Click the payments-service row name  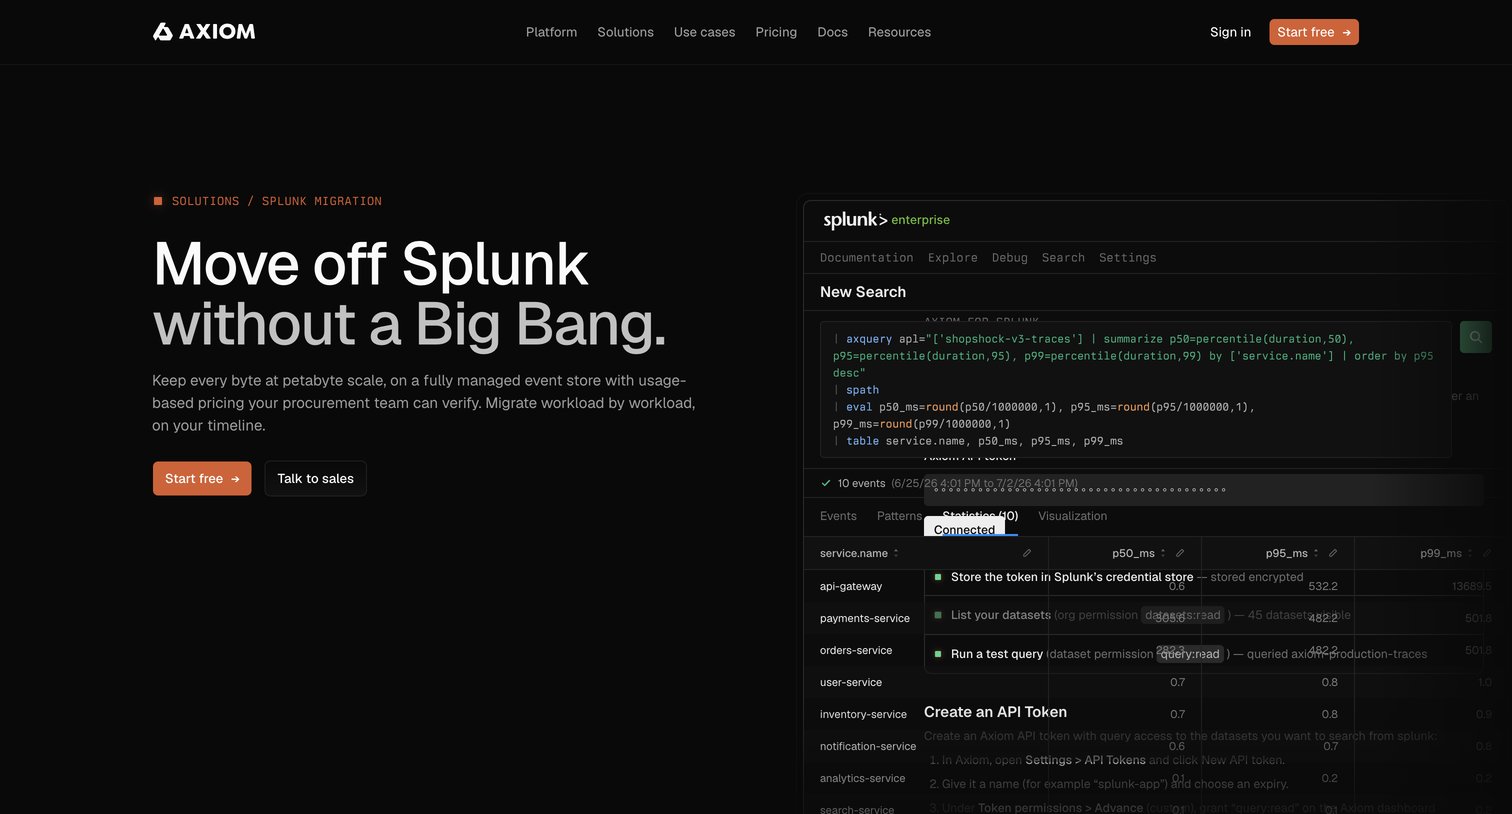(x=865, y=618)
